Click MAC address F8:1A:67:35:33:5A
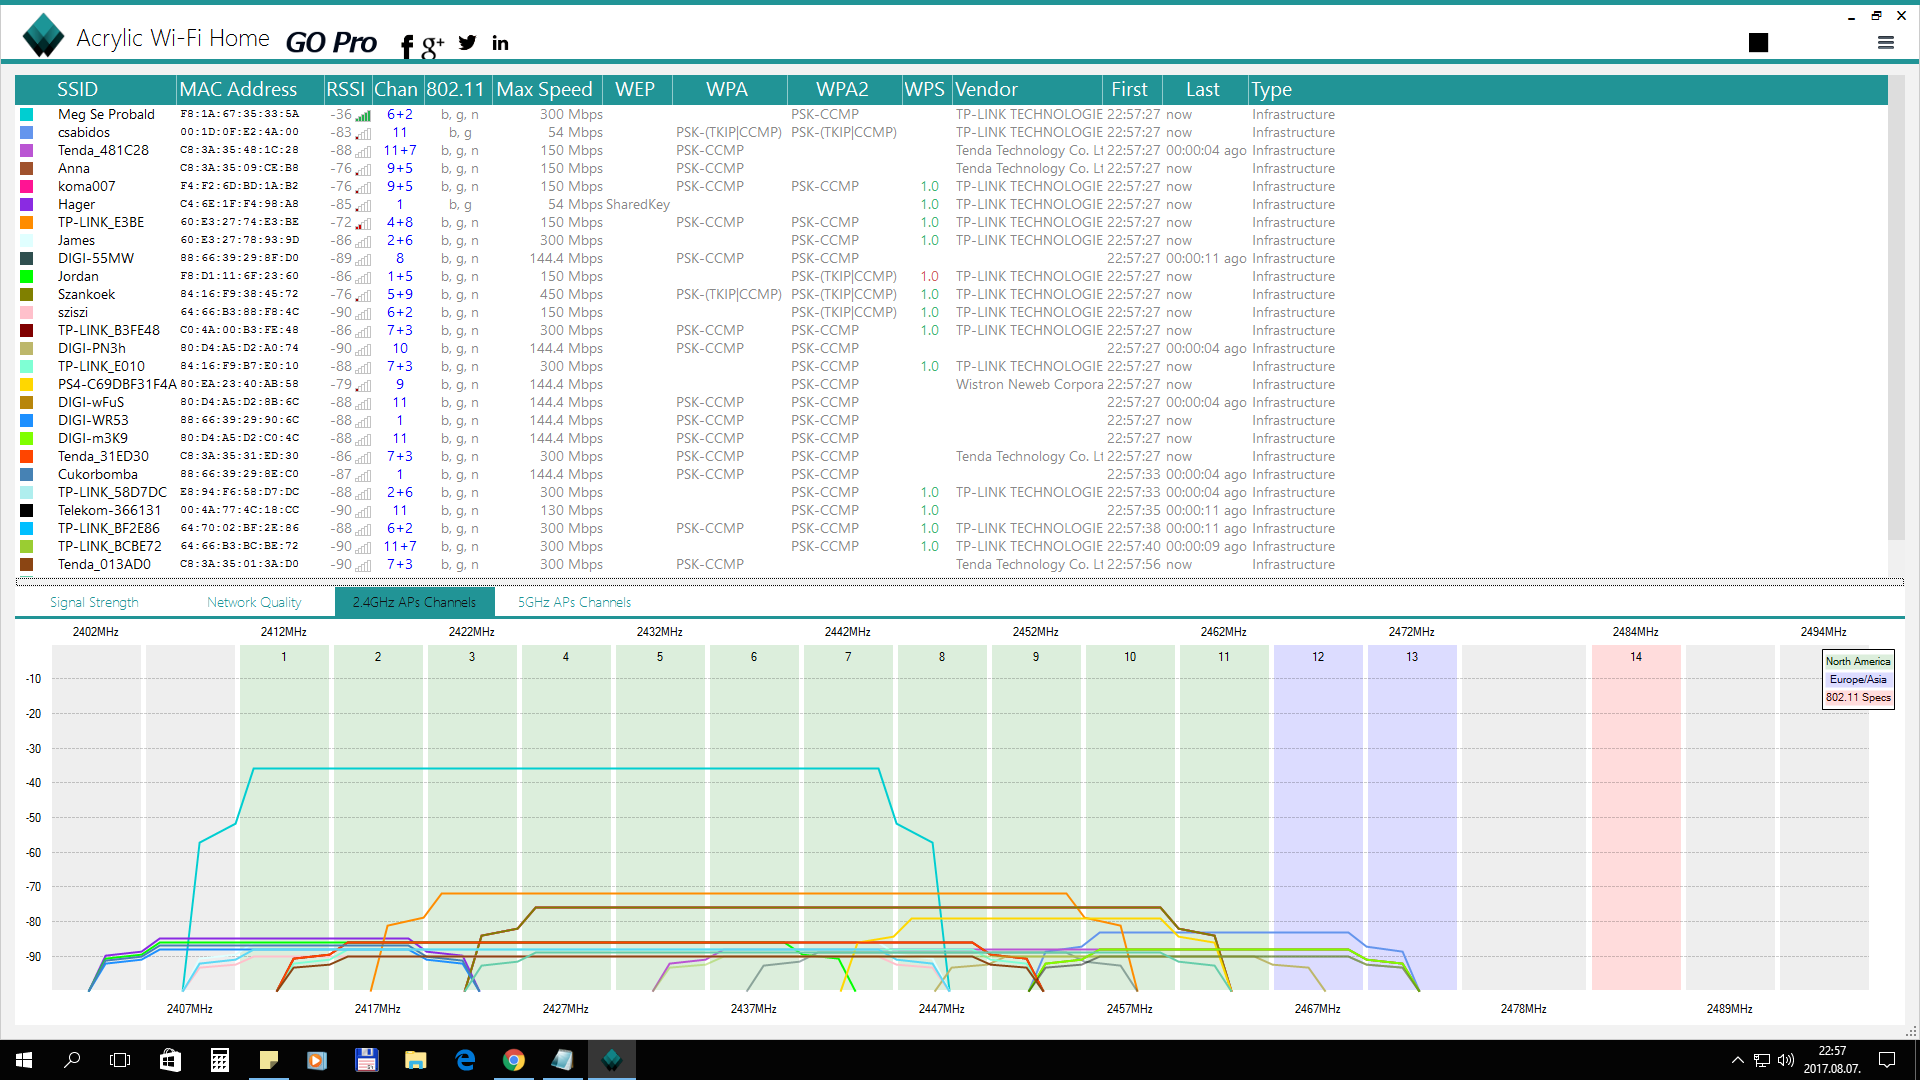 click(240, 115)
